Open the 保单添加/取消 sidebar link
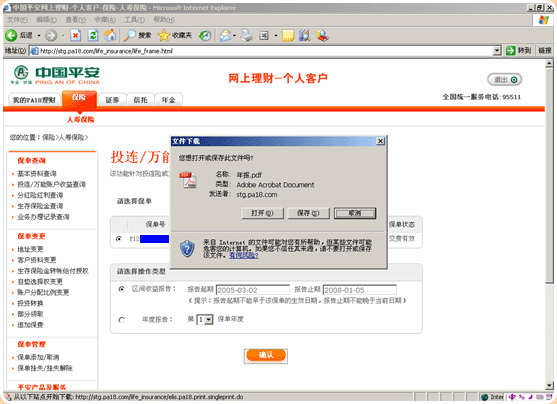 38,357
